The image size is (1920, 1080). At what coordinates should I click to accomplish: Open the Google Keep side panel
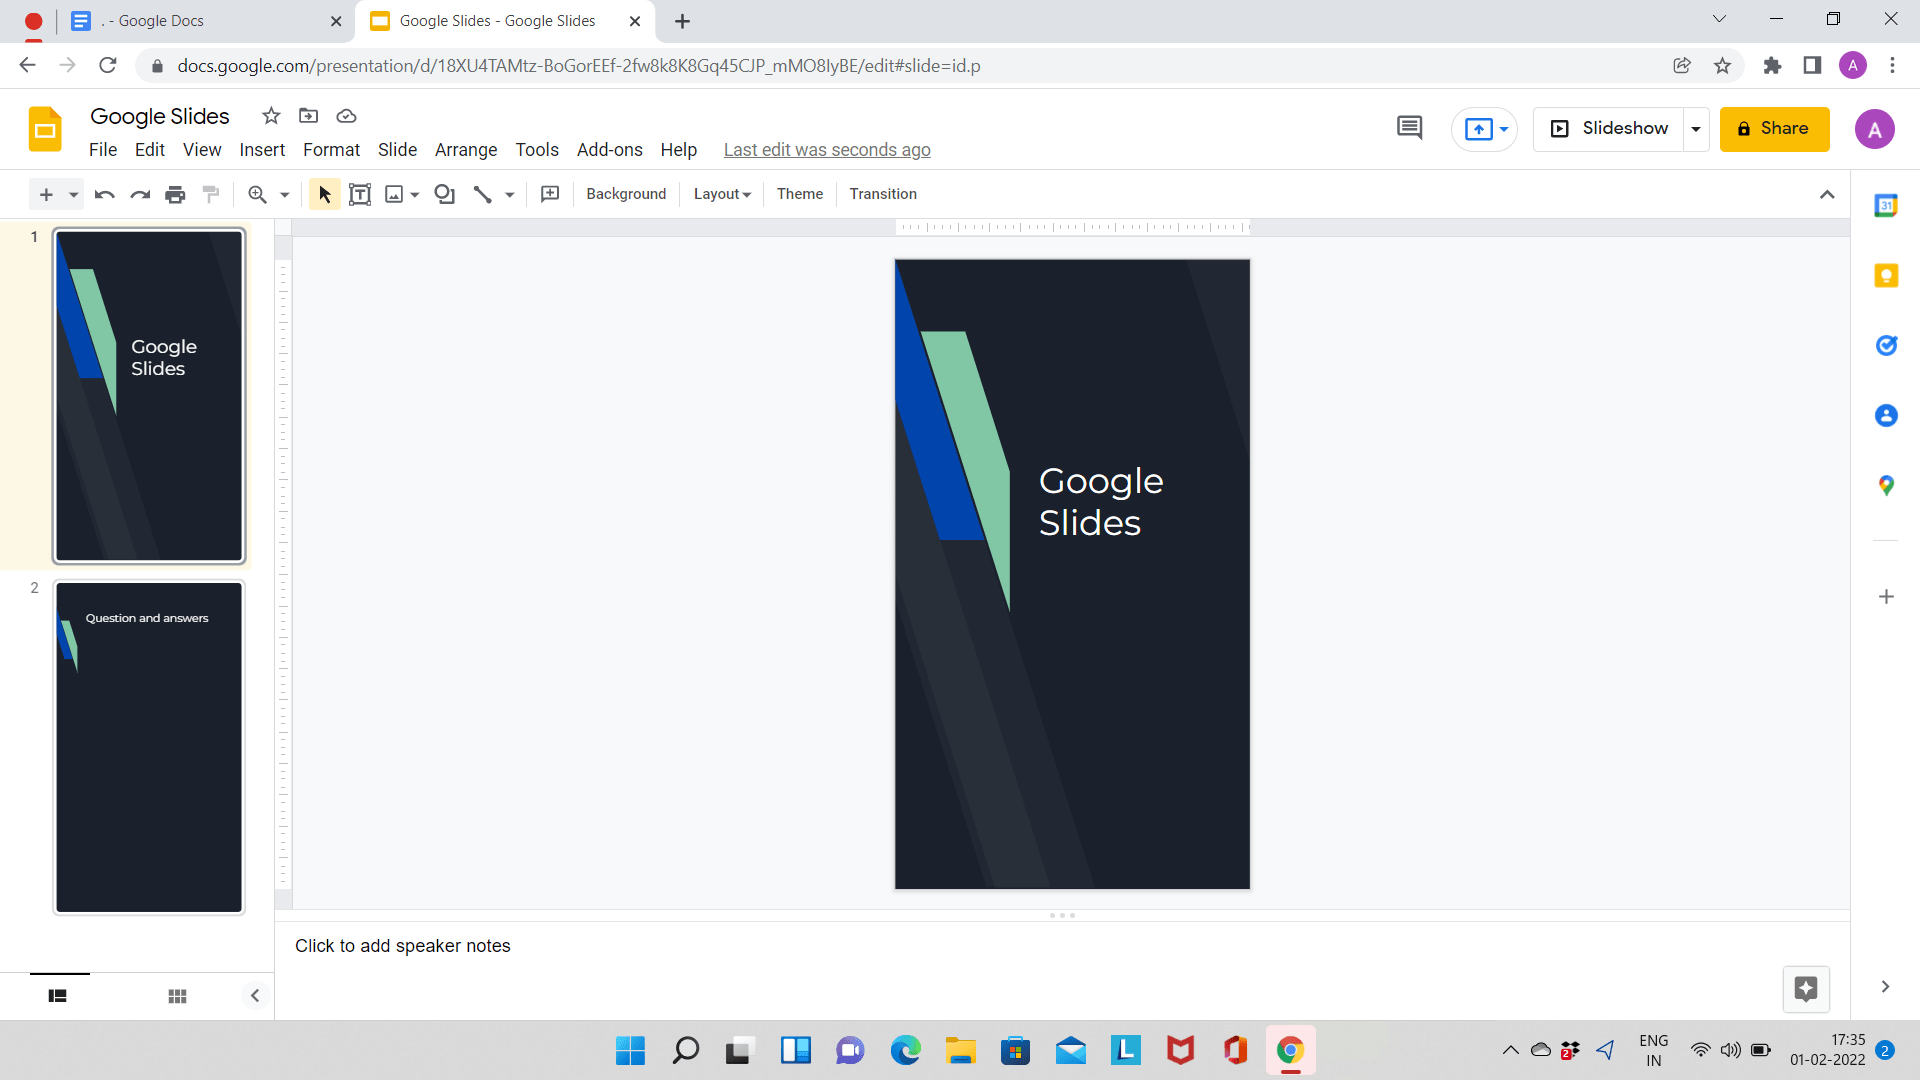point(1886,275)
